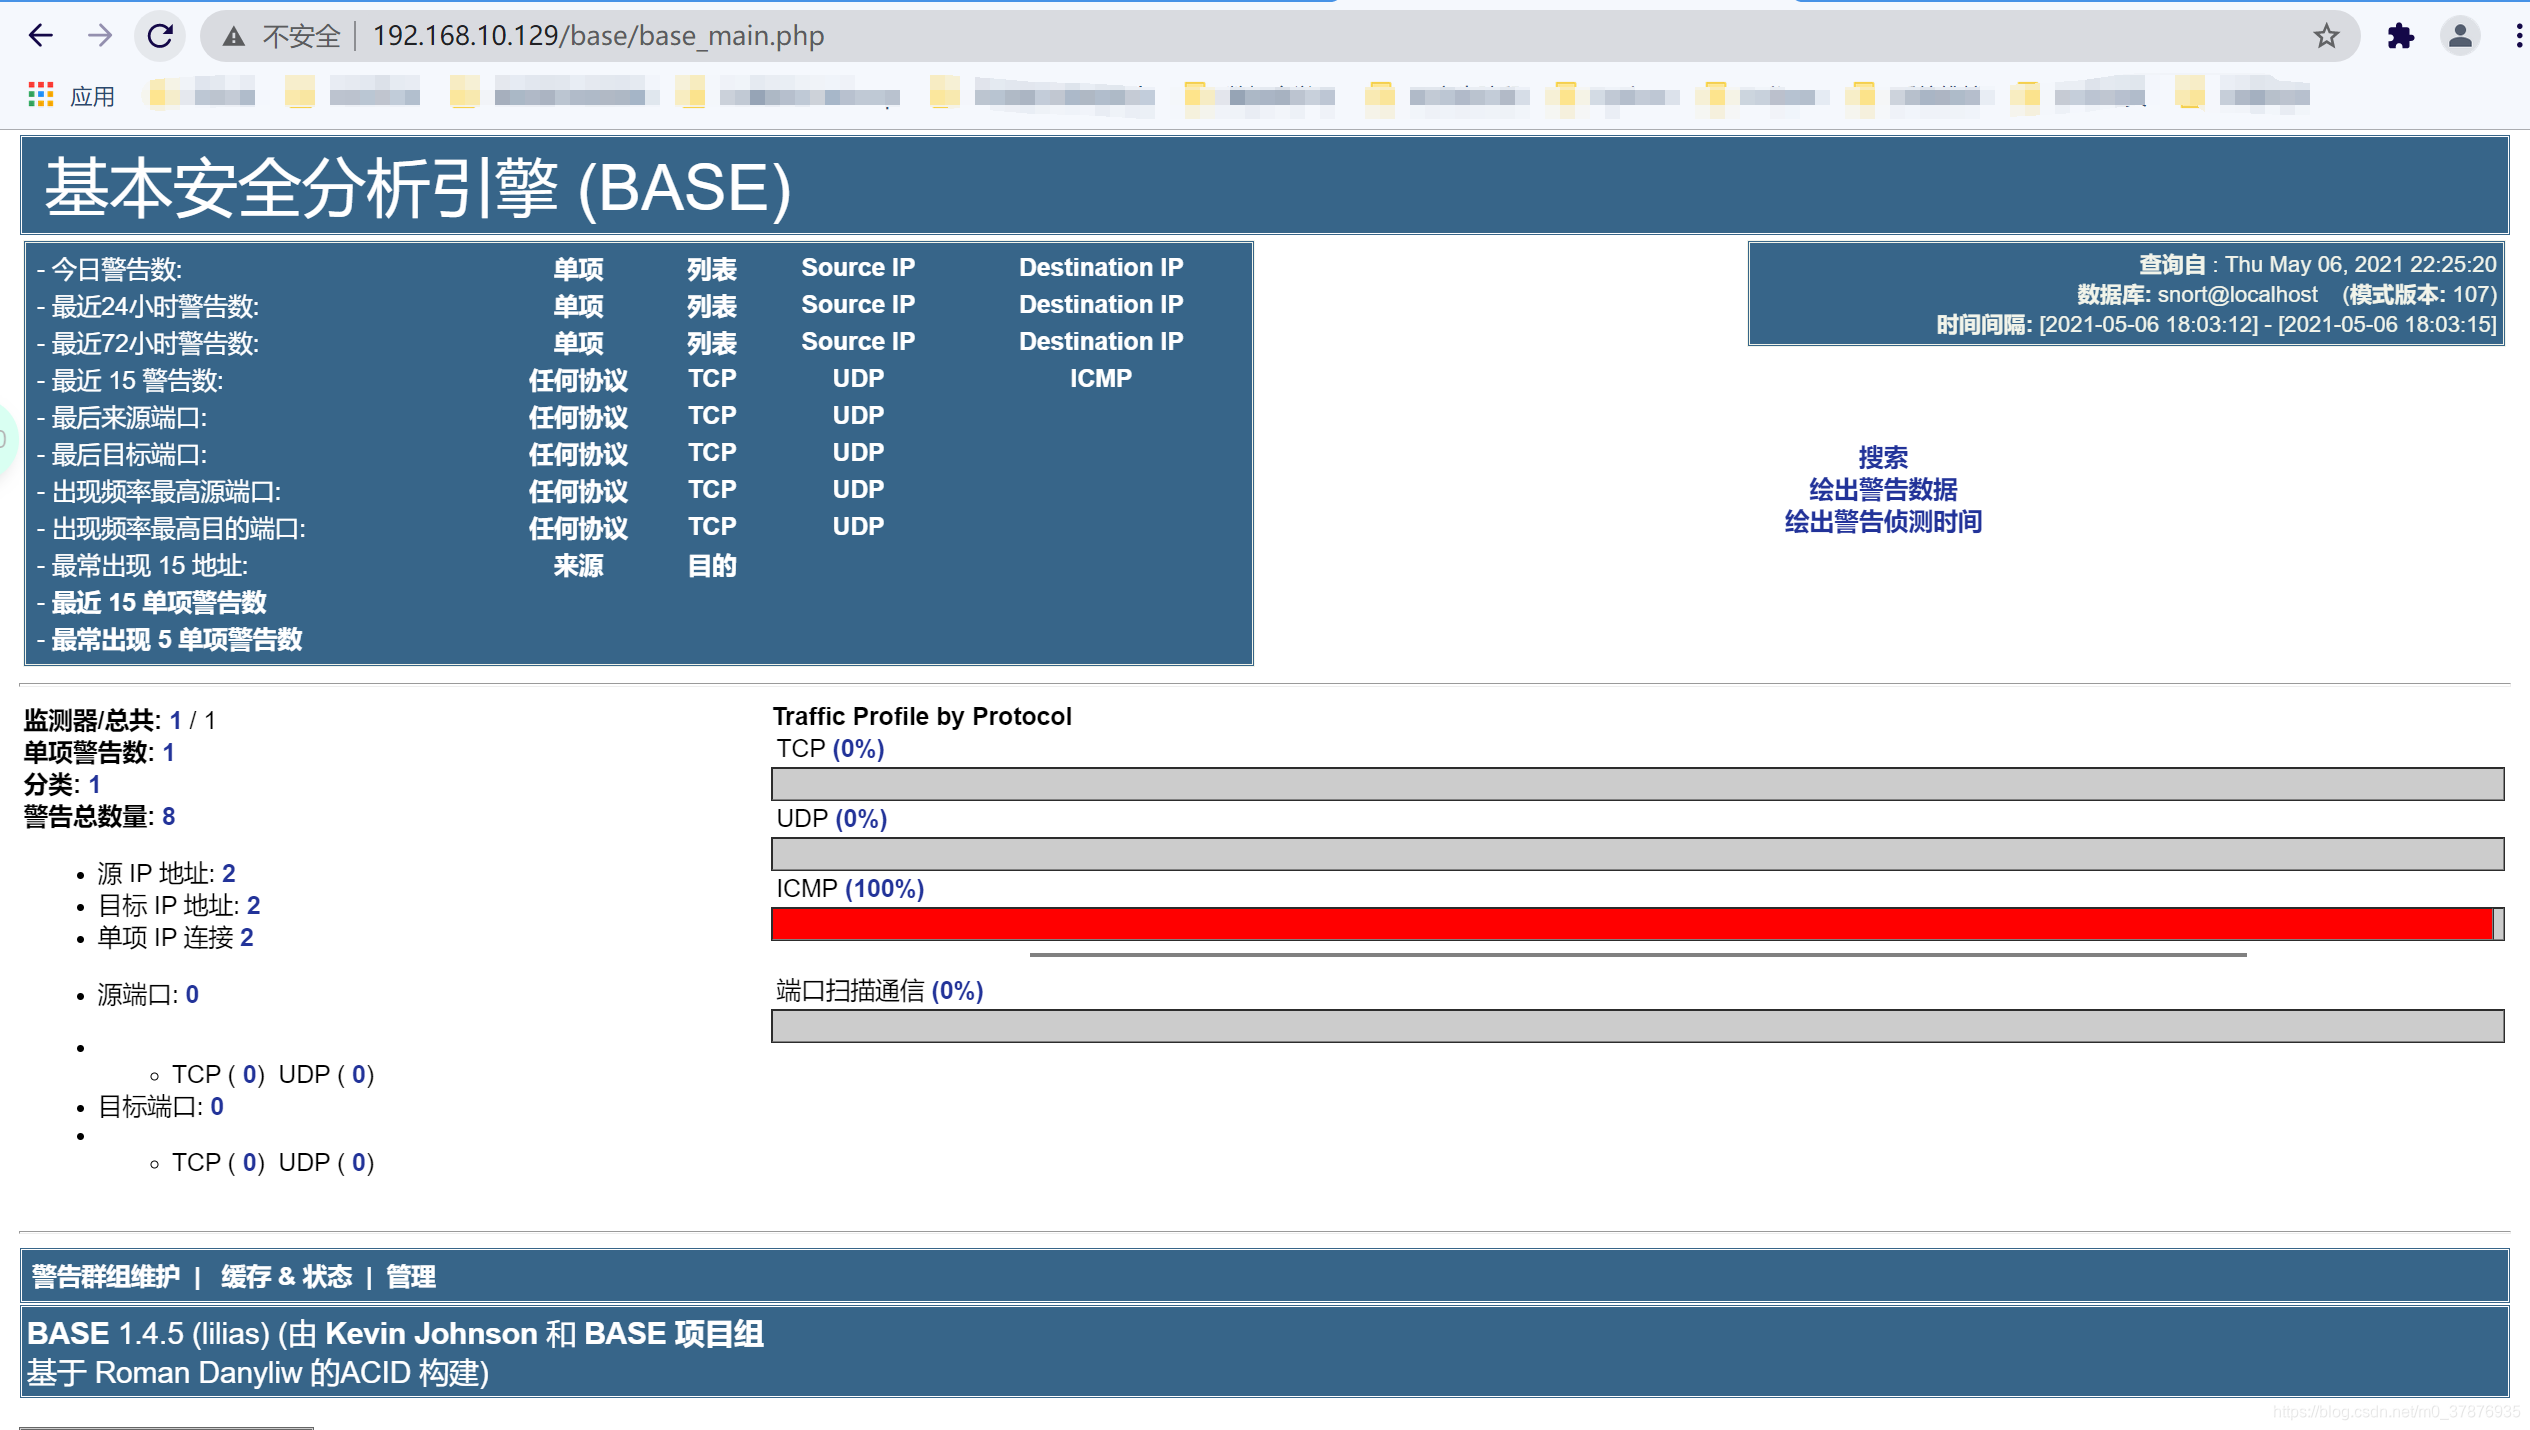Viewport: 2530px width, 1430px height.
Task: Bookmark page with the star icon
Action: 2326,36
